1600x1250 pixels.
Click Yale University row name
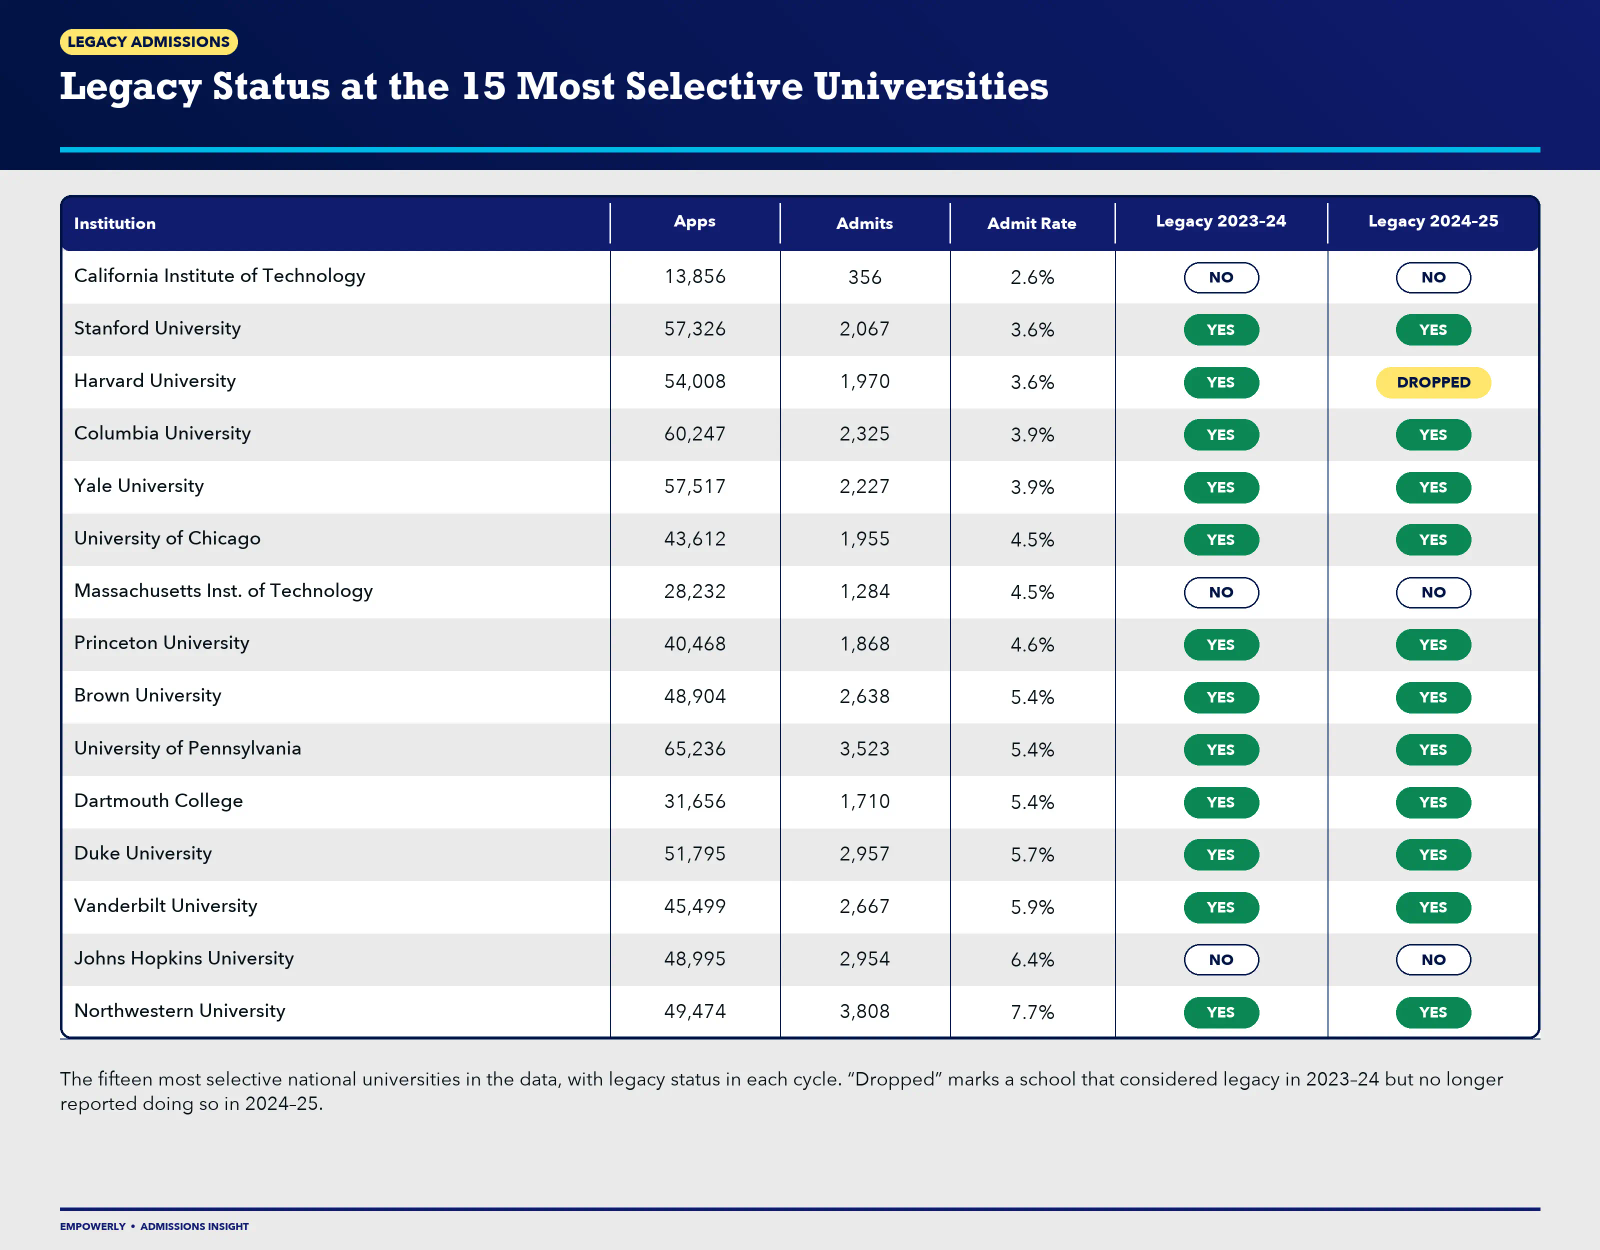pos(139,486)
